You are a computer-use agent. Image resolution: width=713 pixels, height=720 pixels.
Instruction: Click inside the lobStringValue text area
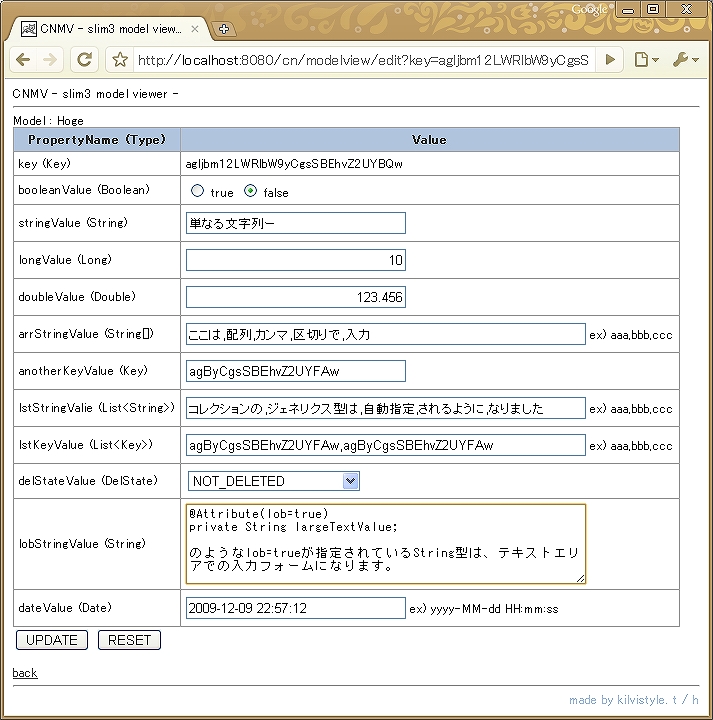coord(386,544)
